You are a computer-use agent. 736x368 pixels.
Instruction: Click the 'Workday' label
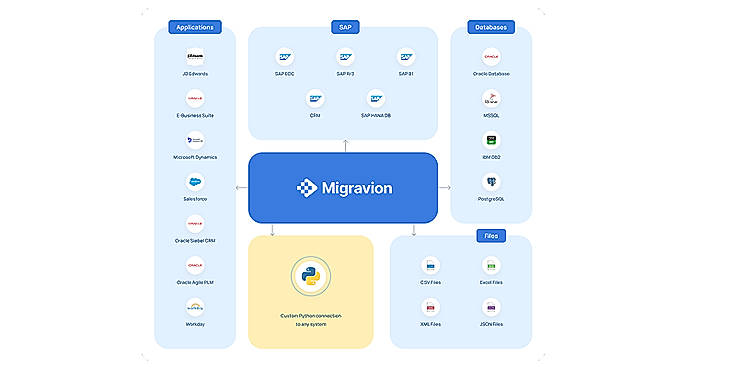click(x=195, y=324)
